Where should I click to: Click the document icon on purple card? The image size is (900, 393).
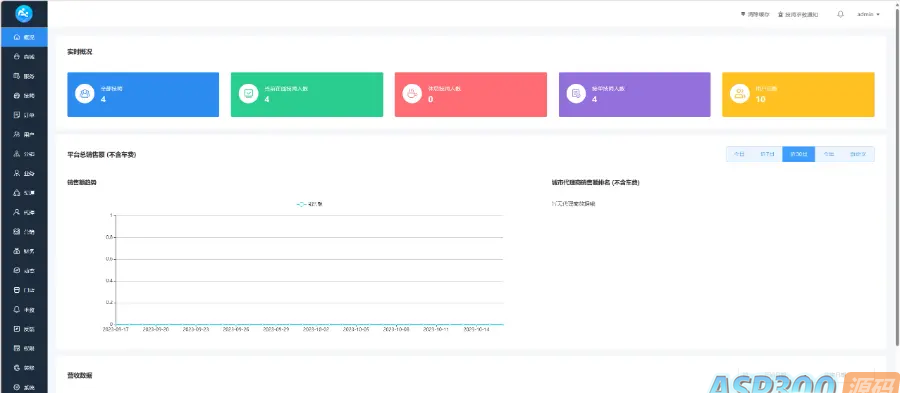(x=576, y=94)
